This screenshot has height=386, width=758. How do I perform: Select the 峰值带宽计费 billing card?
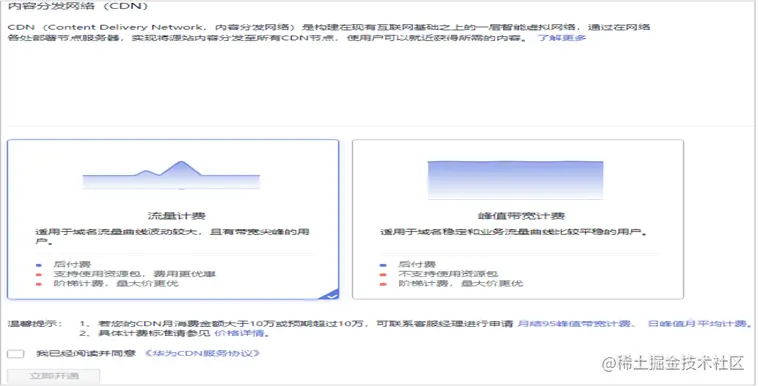coord(518,219)
